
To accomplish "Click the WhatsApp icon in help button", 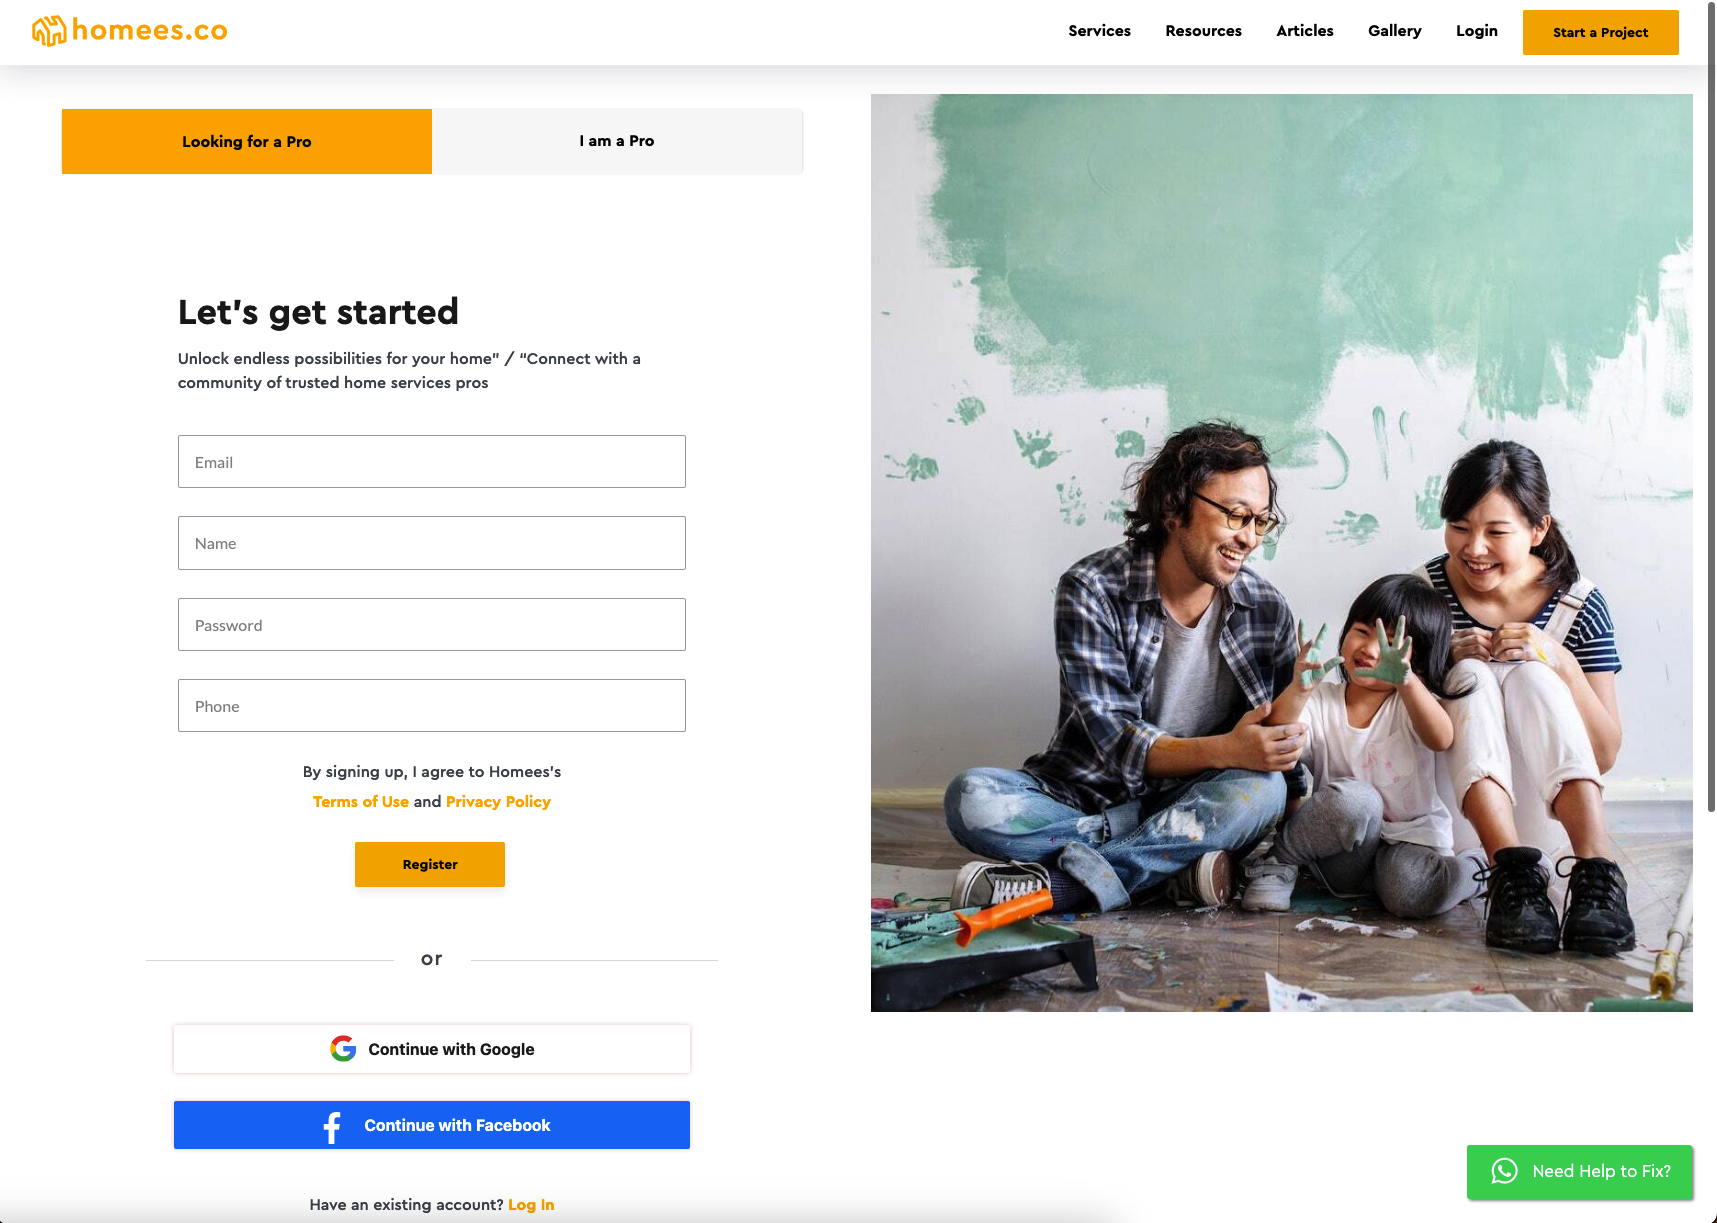I will [1504, 1171].
